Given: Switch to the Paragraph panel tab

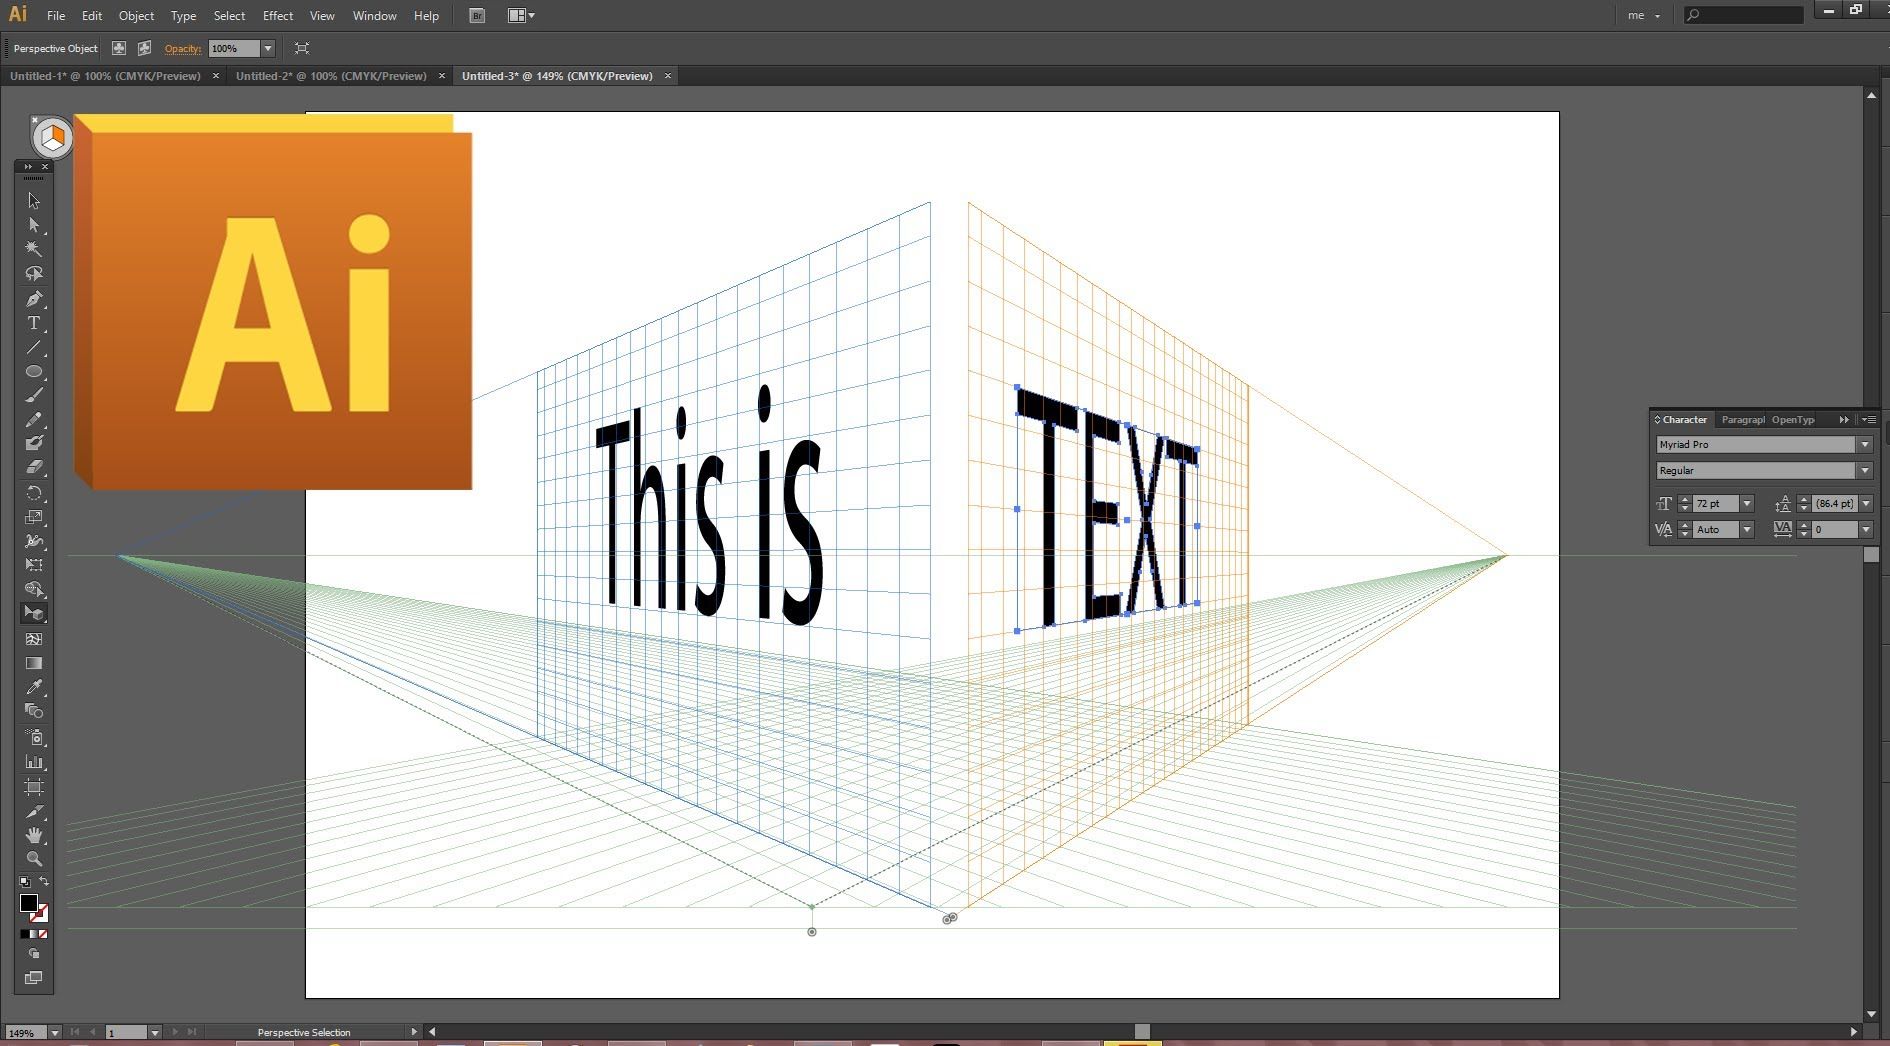Looking at the screenshot, I should tap(1743, 420).
